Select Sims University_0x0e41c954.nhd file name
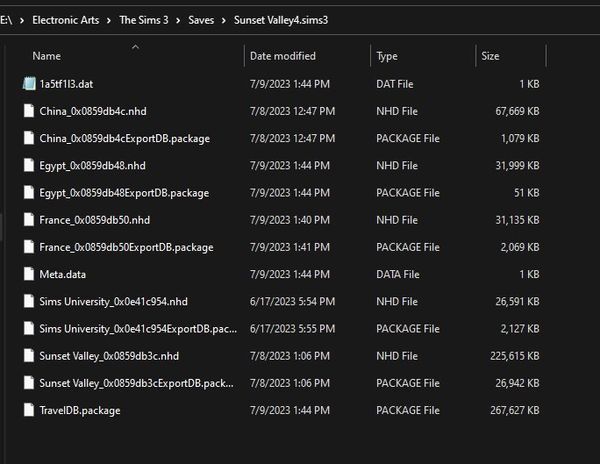The width and height of the screenshot is (600, 464). click(x=114, y=301)
